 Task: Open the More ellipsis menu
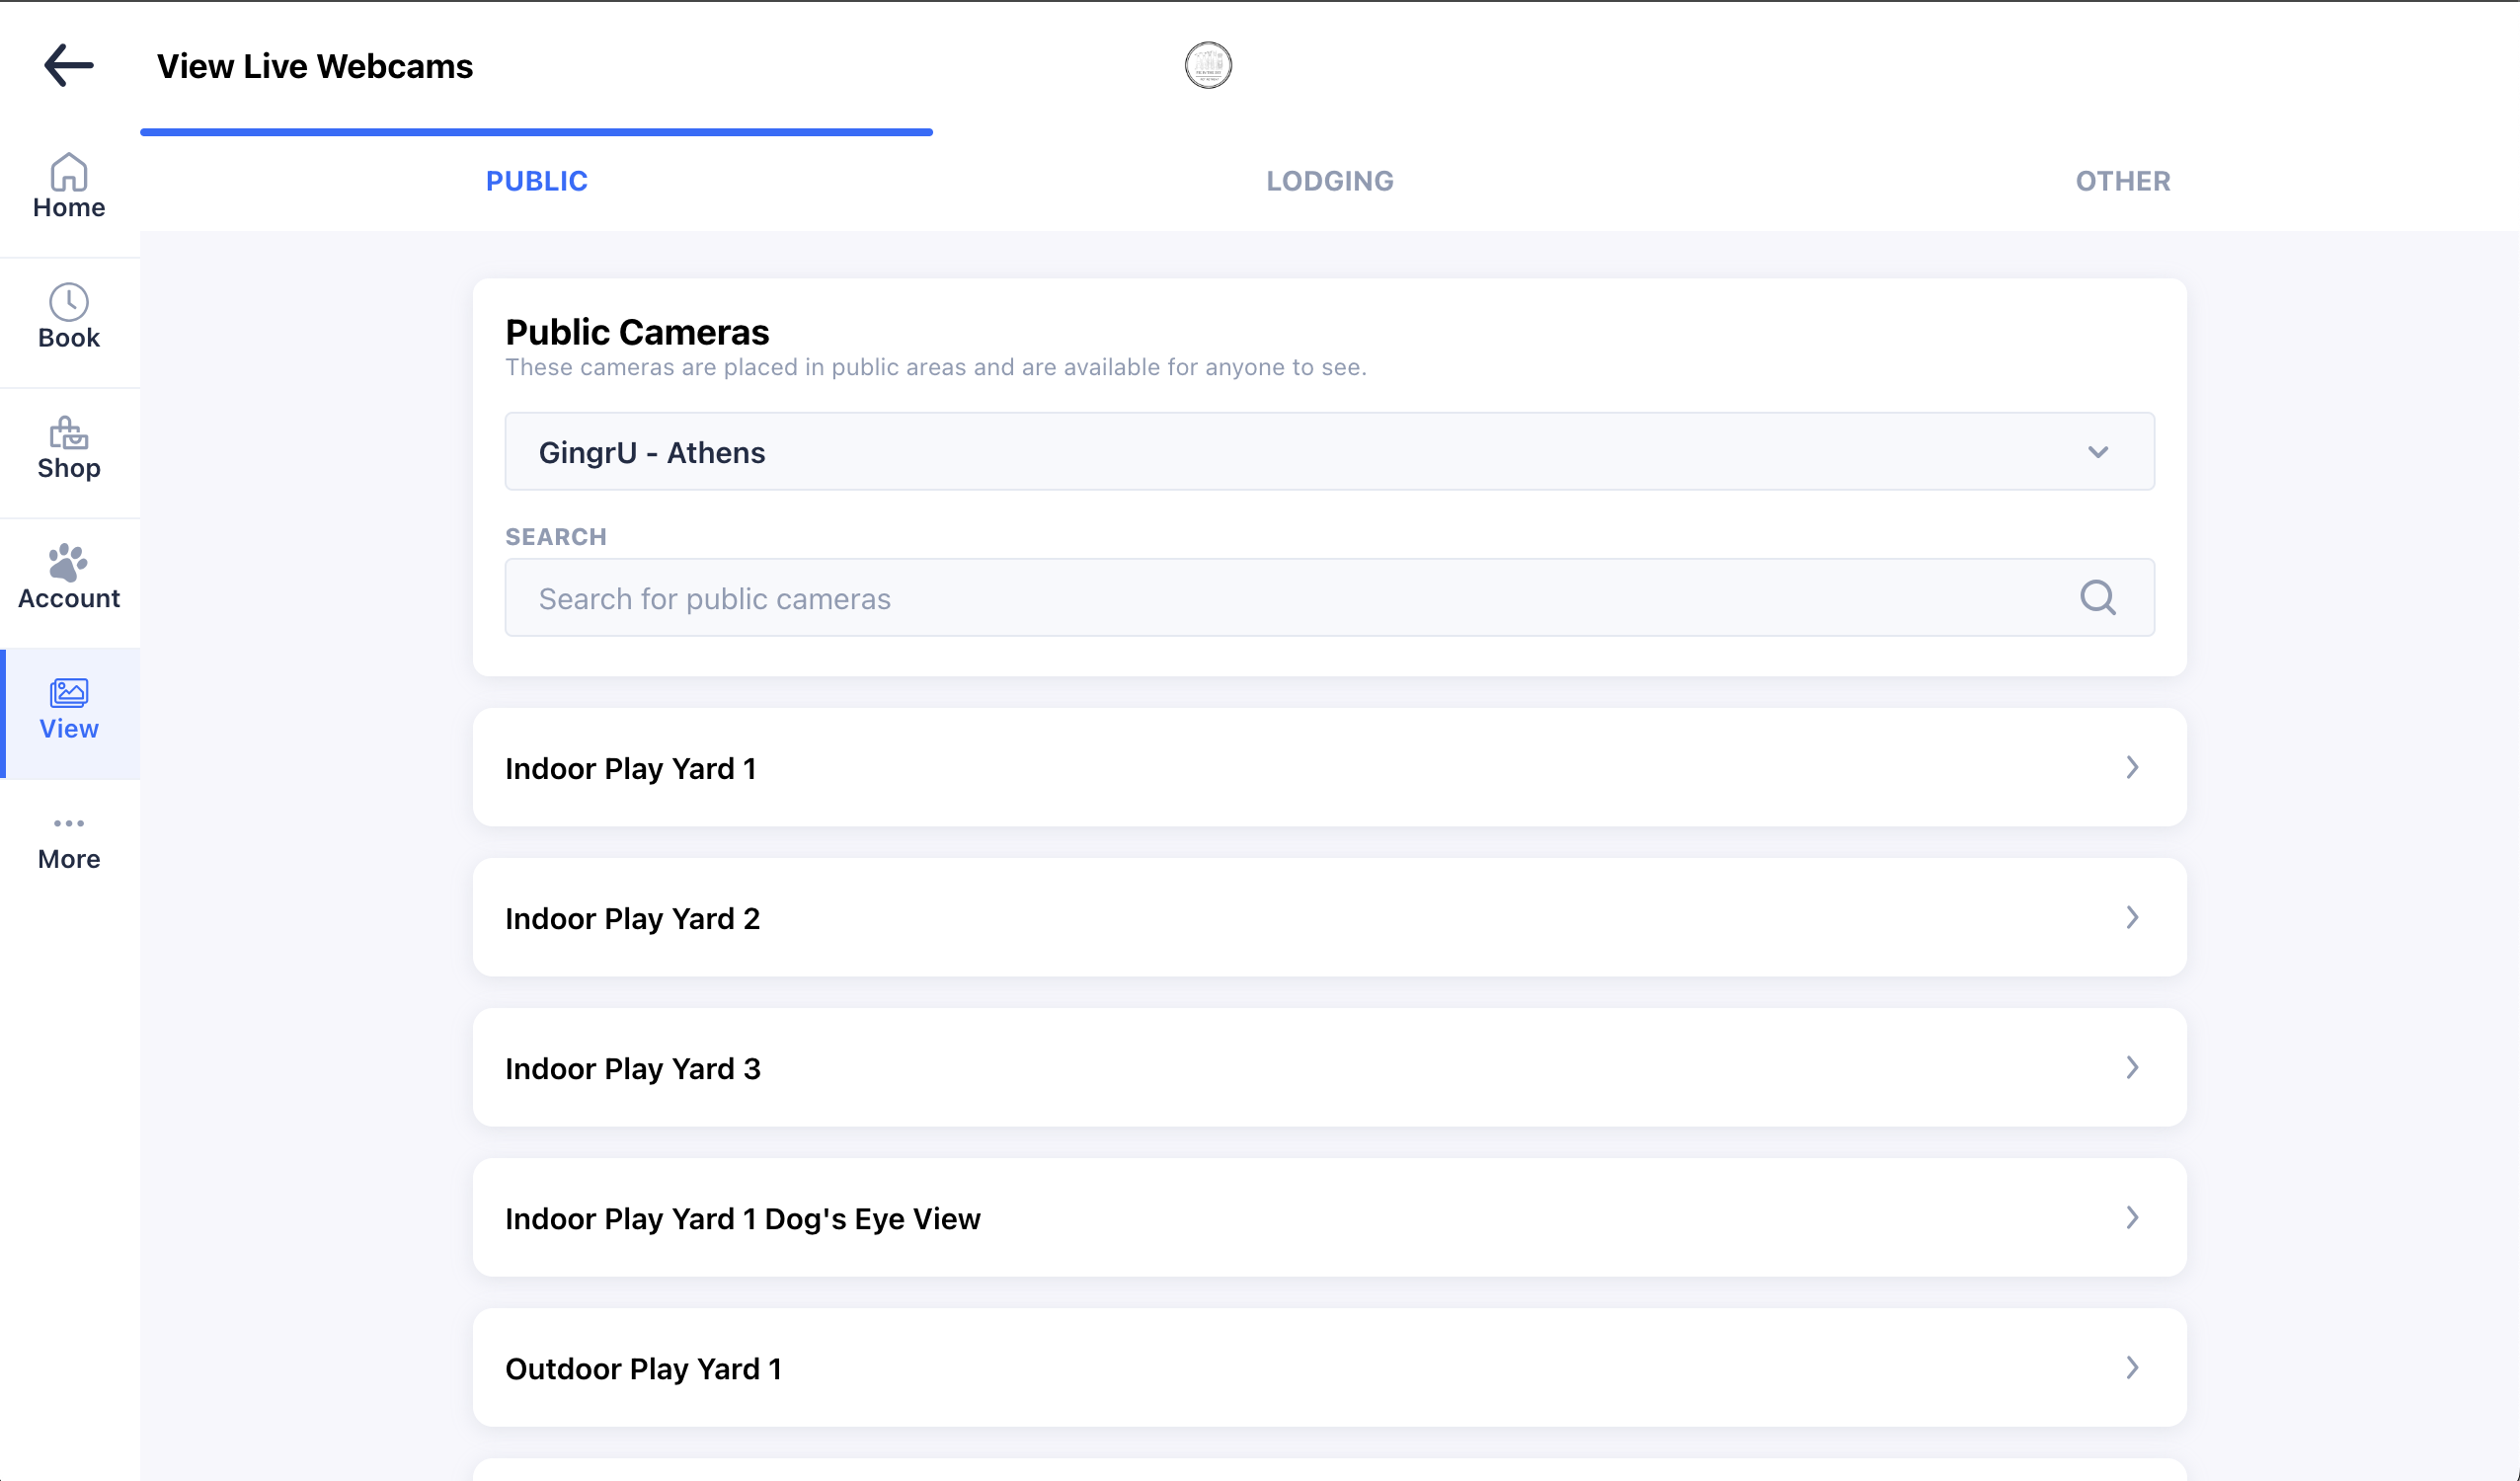coord(68,824)
